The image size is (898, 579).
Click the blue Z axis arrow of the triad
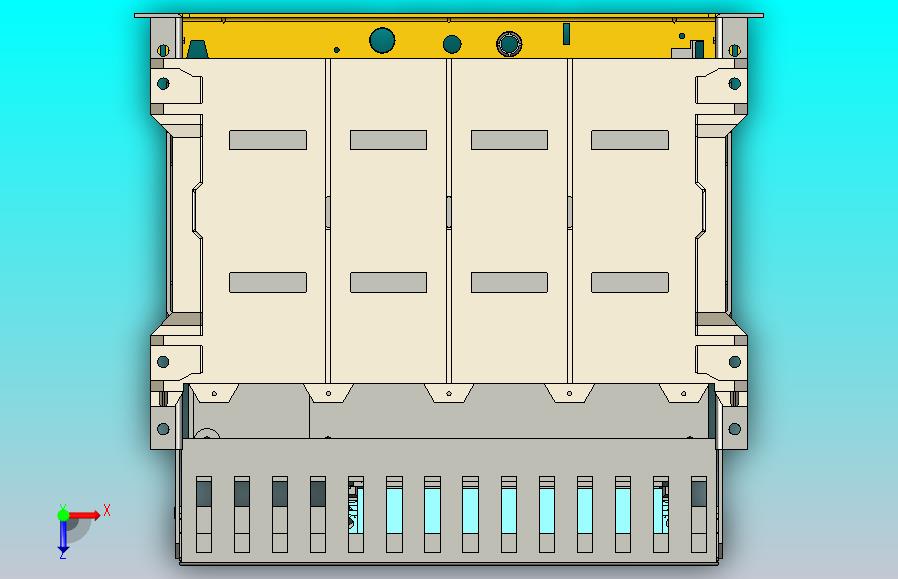(63, 535)
